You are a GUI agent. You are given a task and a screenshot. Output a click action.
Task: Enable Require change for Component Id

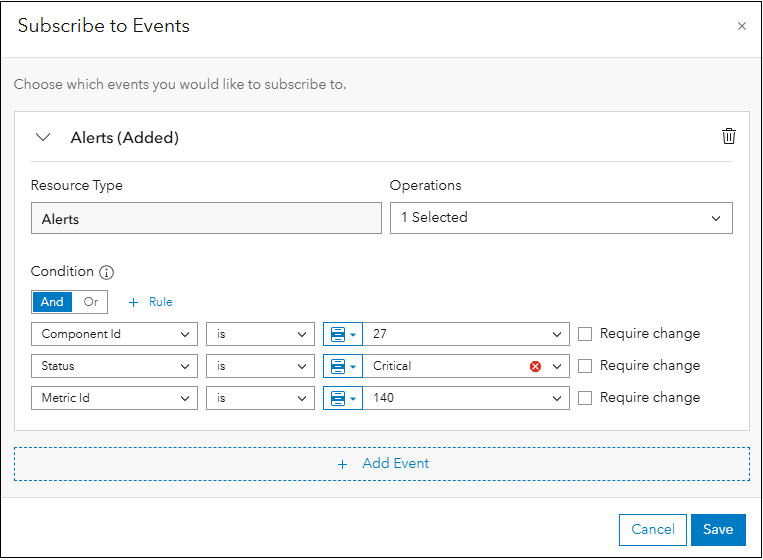(586, 334)
